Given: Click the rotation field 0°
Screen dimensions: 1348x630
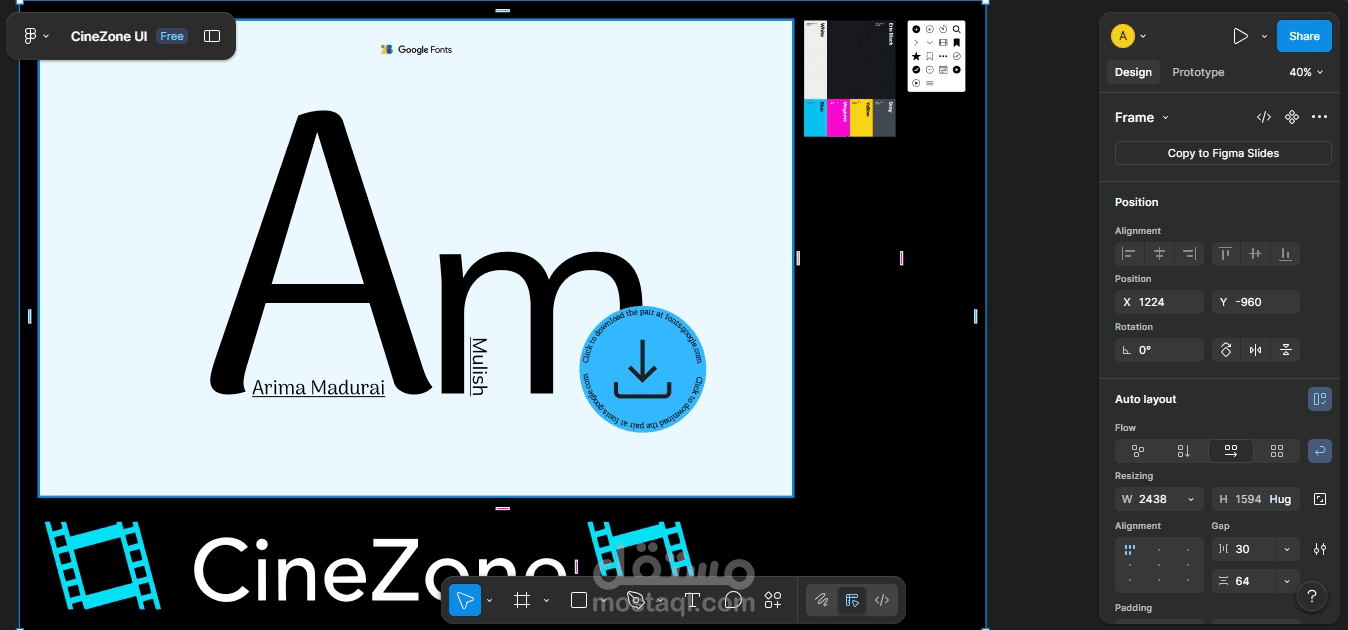Looking at the screenshot, I should coord(1159,350).
